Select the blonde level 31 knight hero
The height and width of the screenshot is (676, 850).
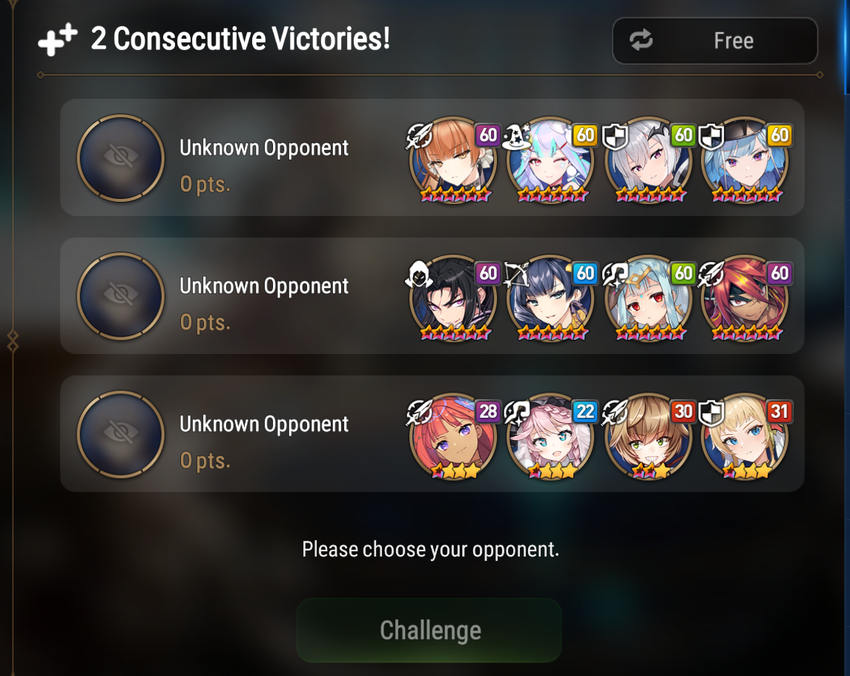click(x=745, y=436)
